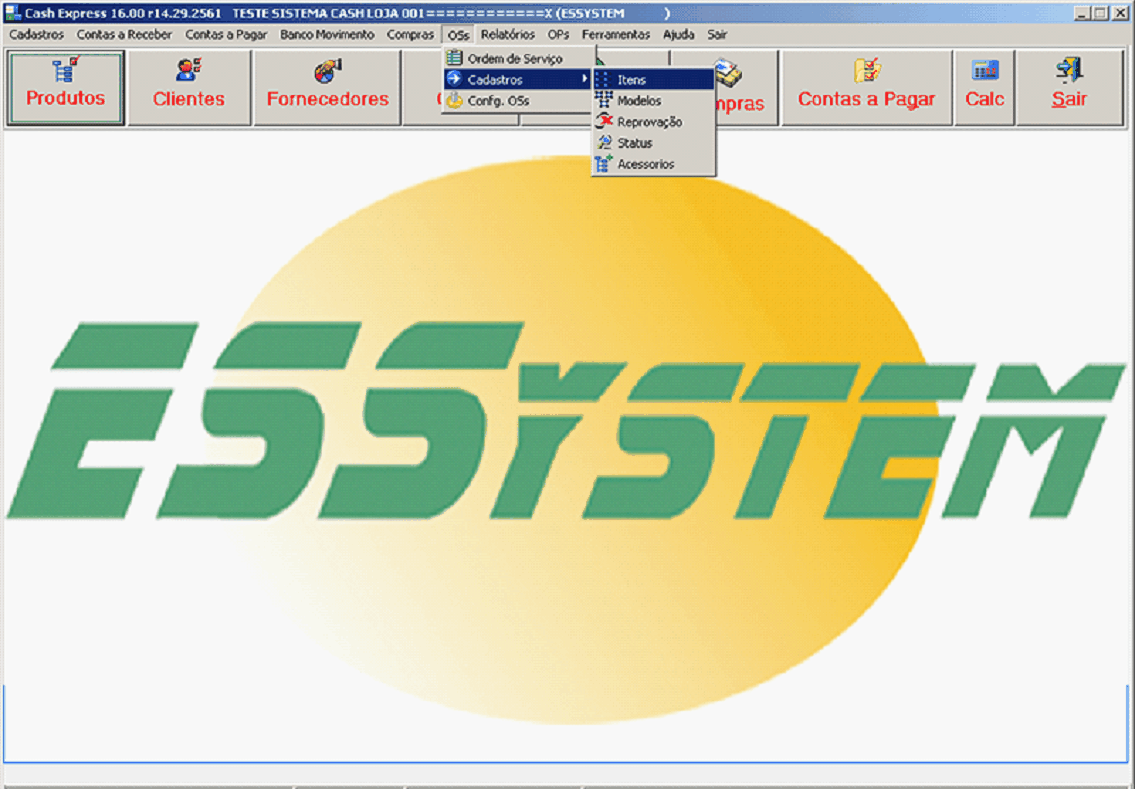Select Reprovação submenu entry

[649, 122]
